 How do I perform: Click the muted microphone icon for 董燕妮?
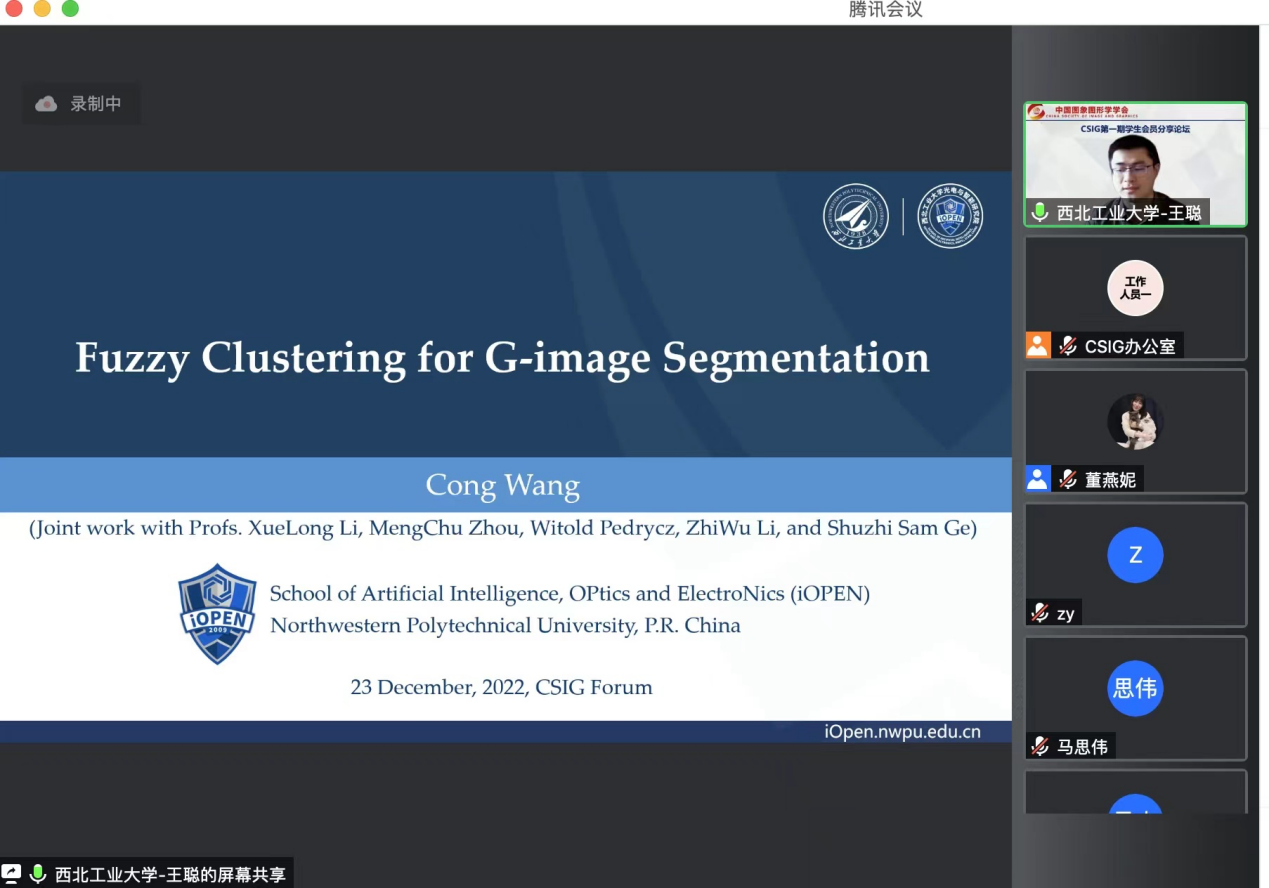(x=1068, y=479)
